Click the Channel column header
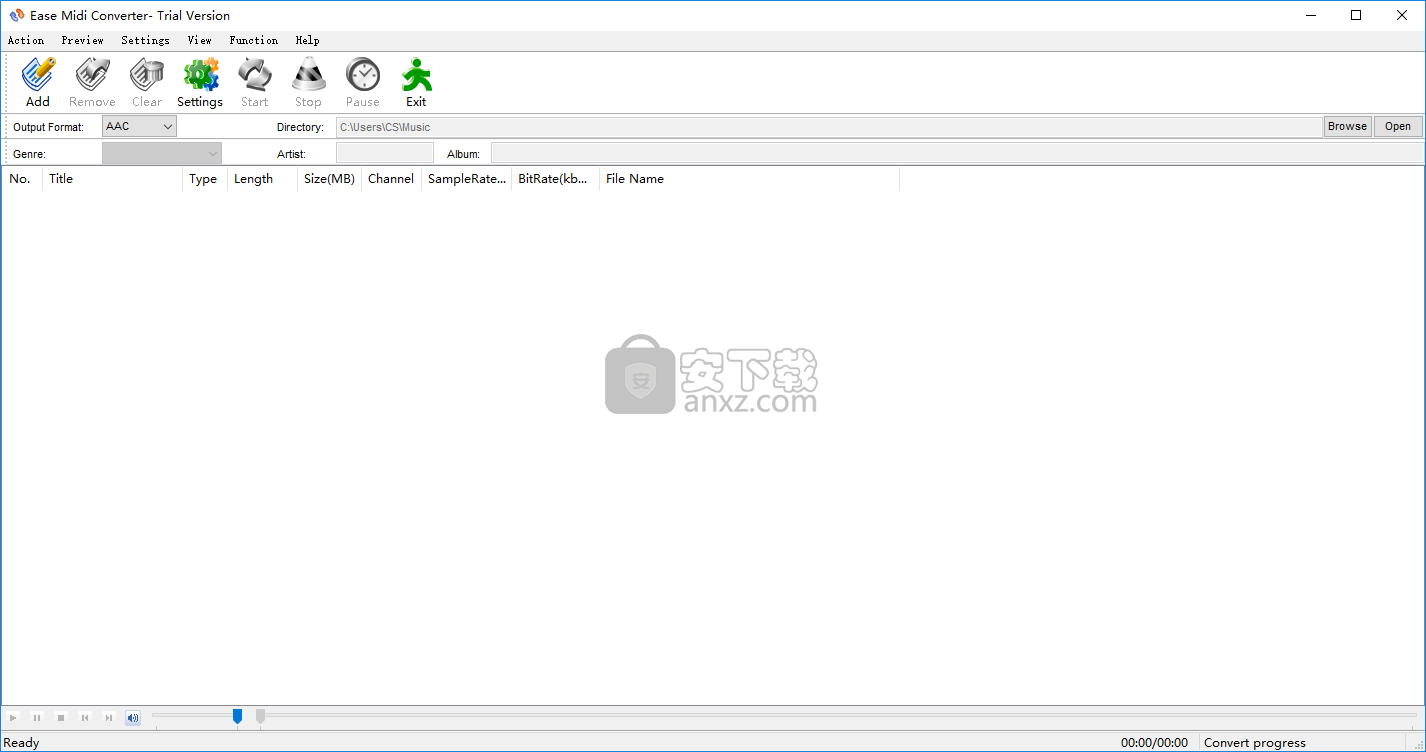This screenshot has height=752, width=1426. click(391, 179)
